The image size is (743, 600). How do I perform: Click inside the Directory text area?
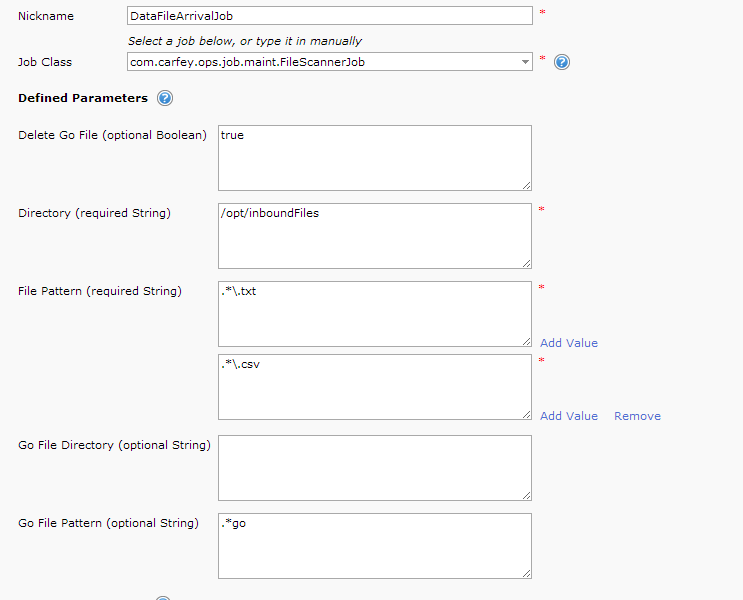point(374,235)
